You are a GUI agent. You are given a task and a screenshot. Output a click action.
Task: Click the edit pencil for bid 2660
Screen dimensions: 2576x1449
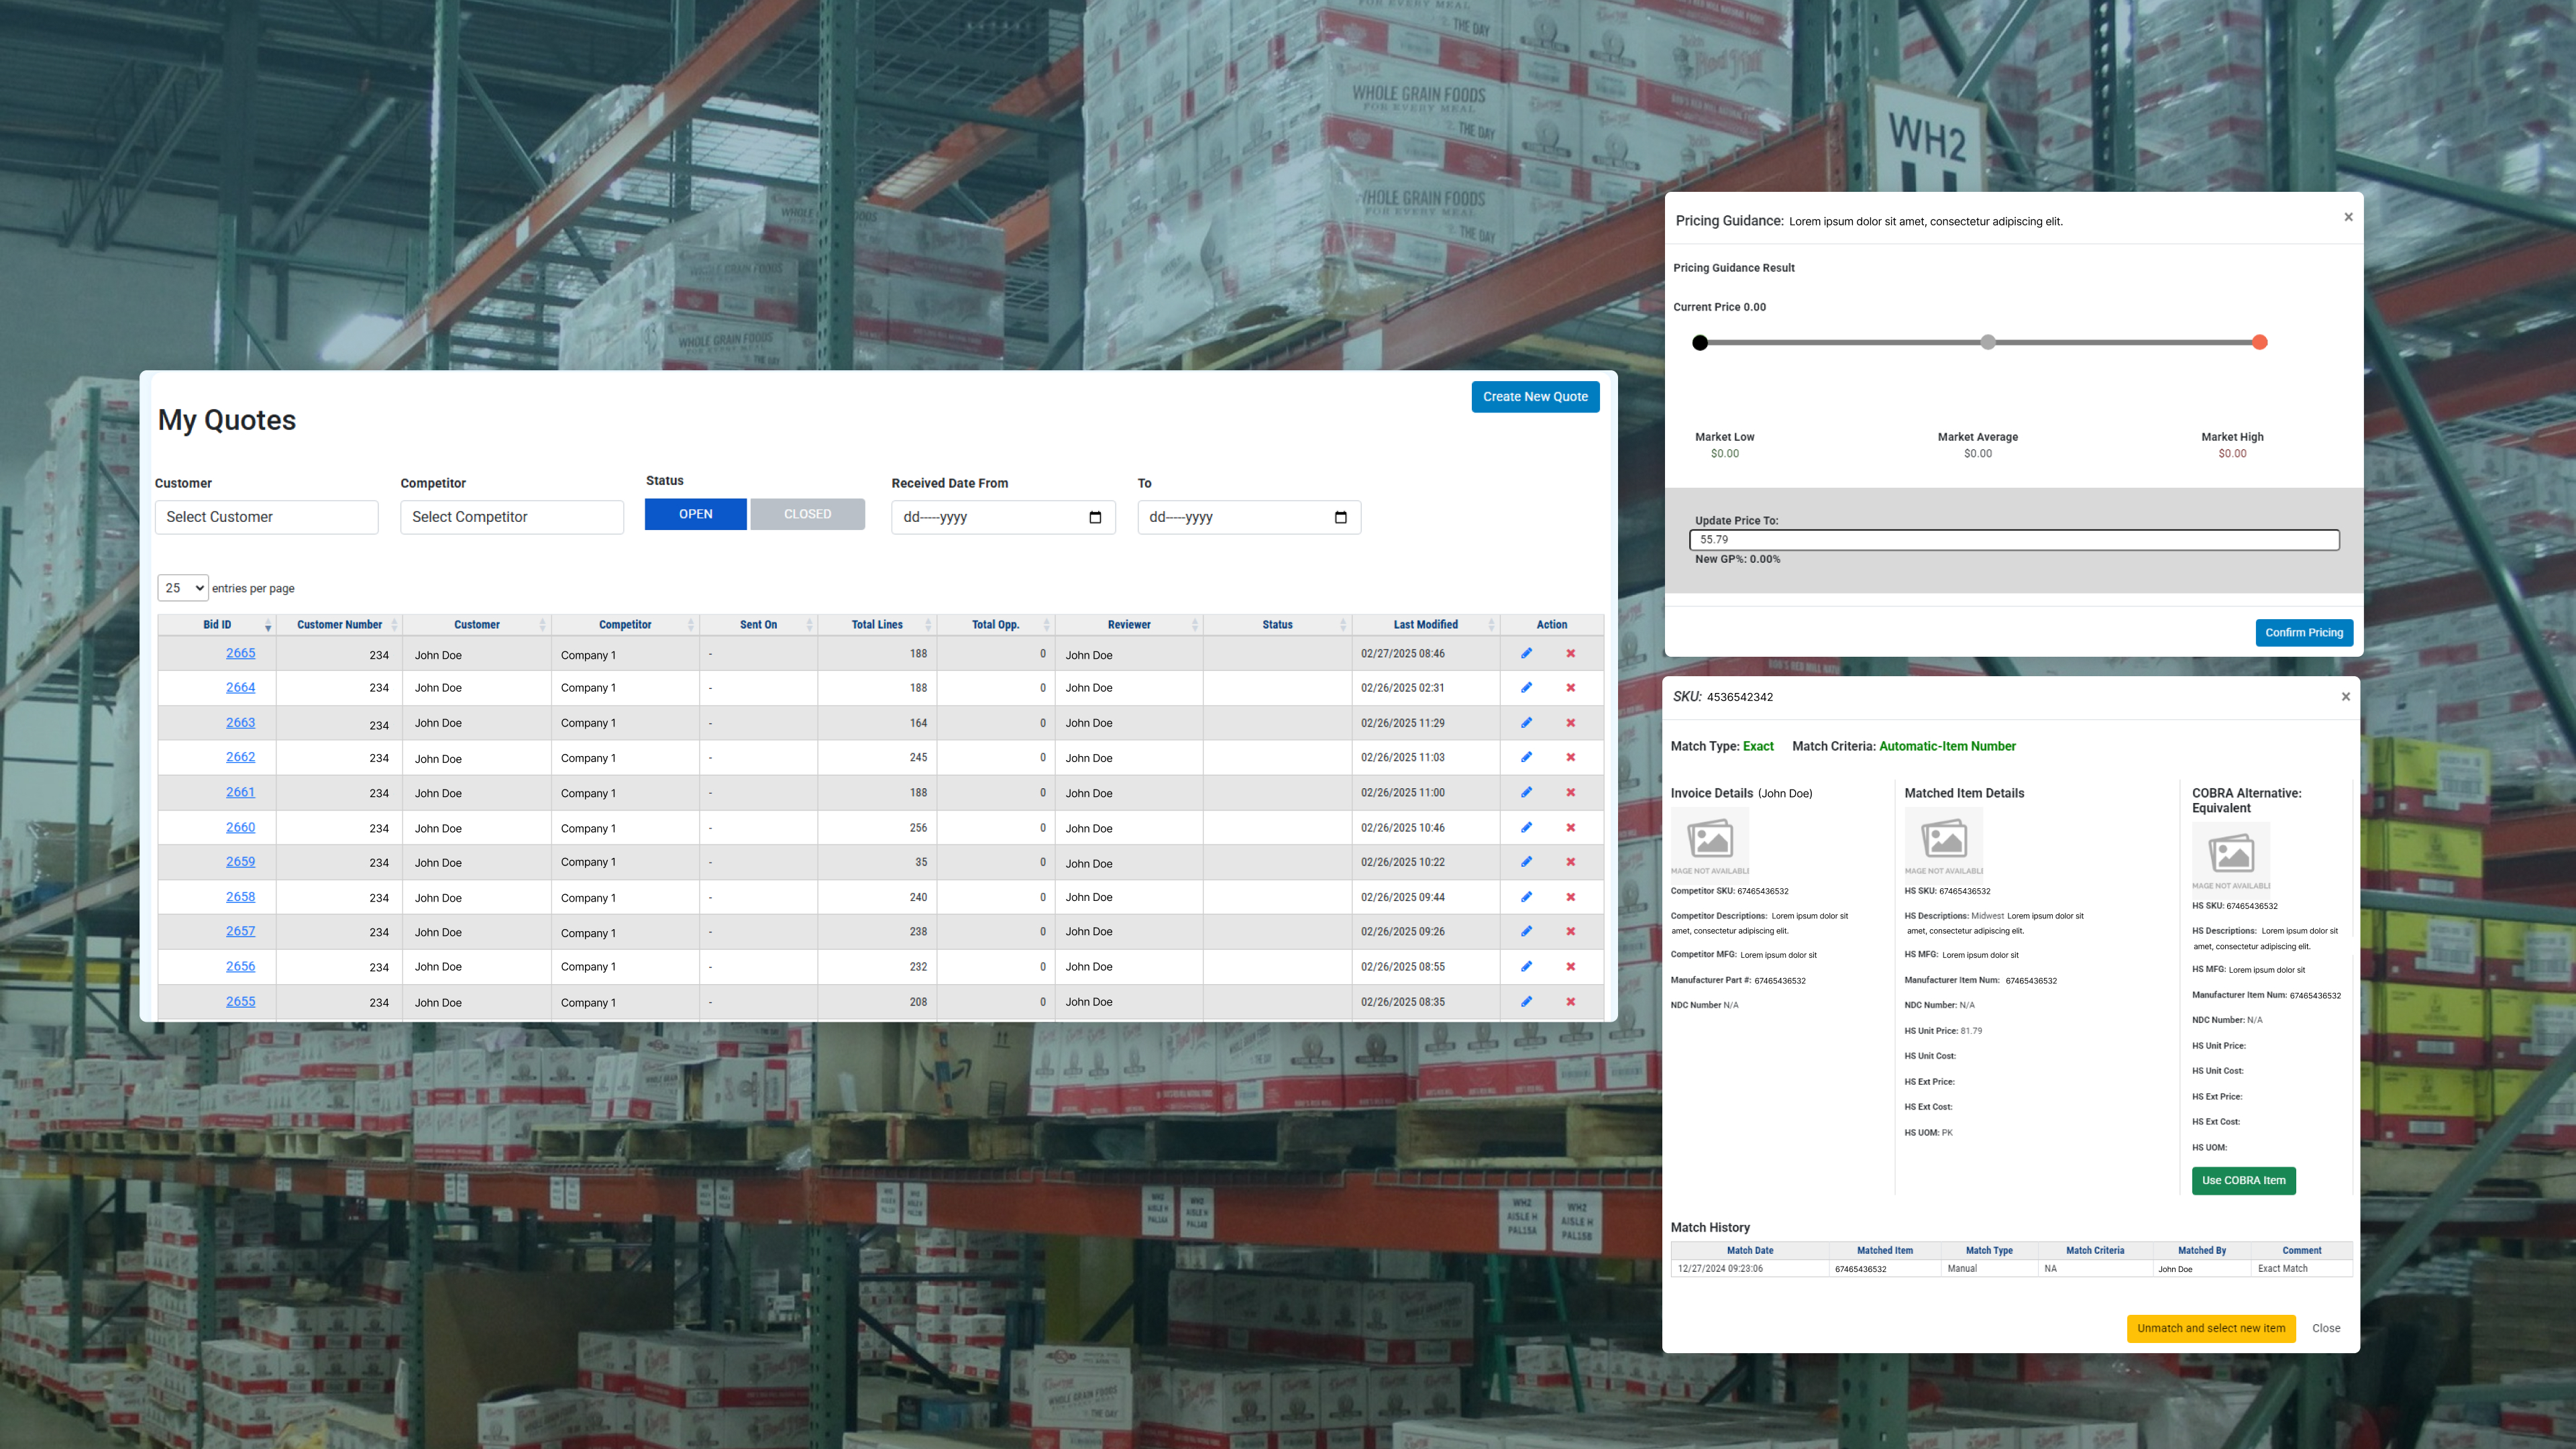1526,827
